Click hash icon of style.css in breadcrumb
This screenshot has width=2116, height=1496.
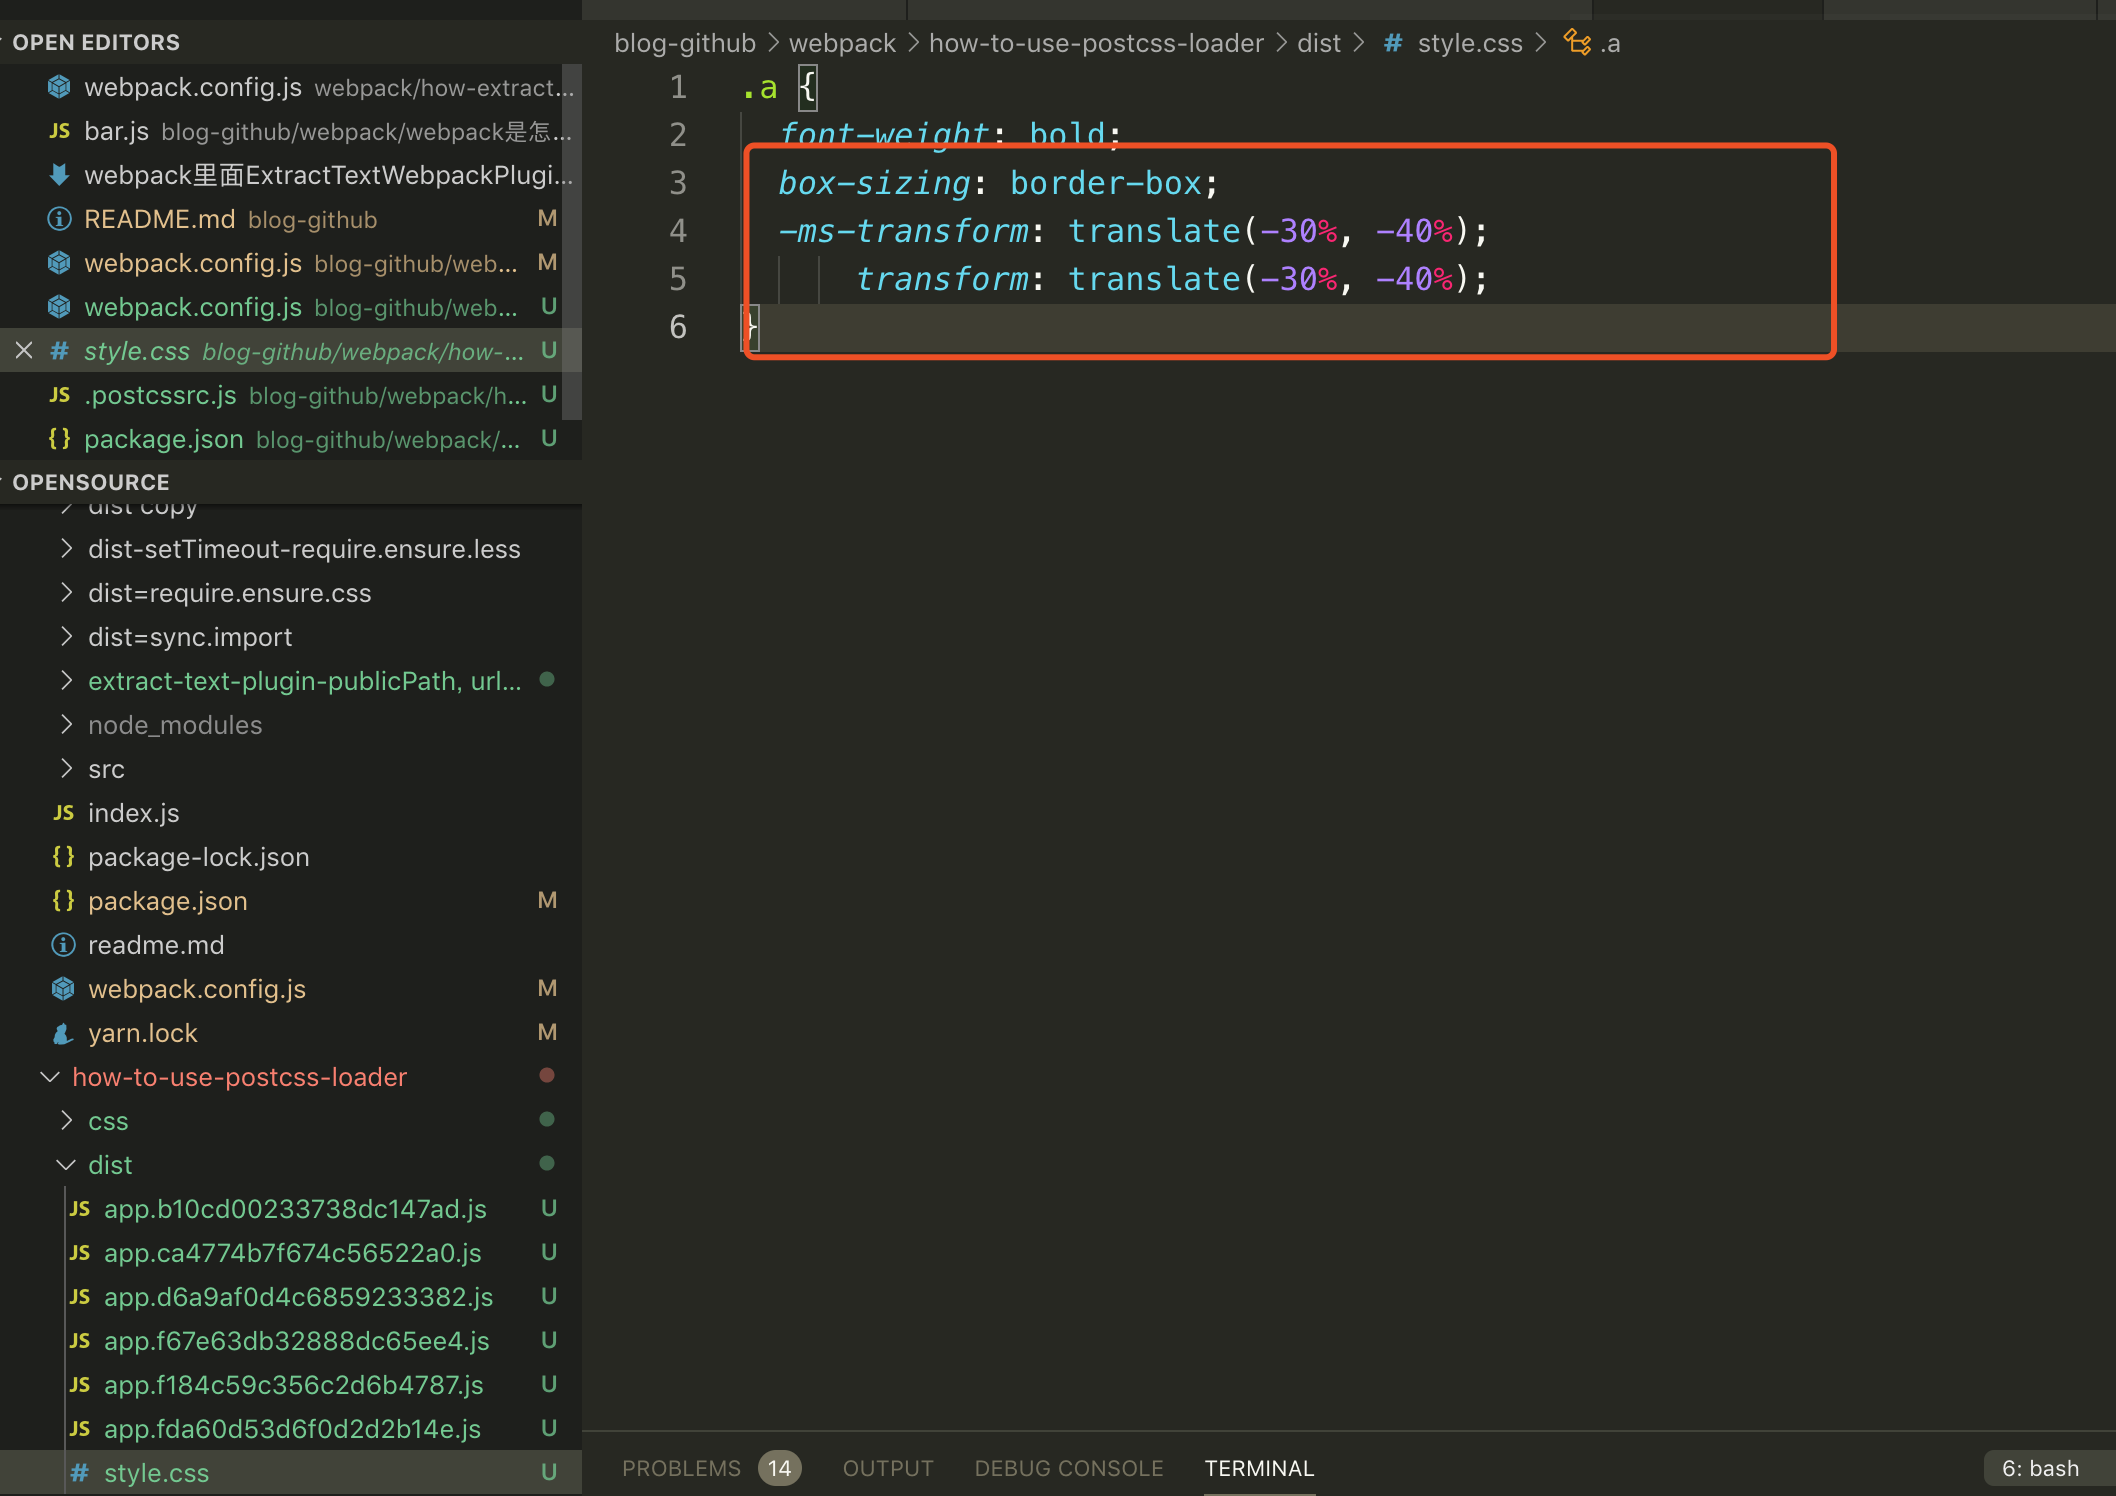point(1392,43)
